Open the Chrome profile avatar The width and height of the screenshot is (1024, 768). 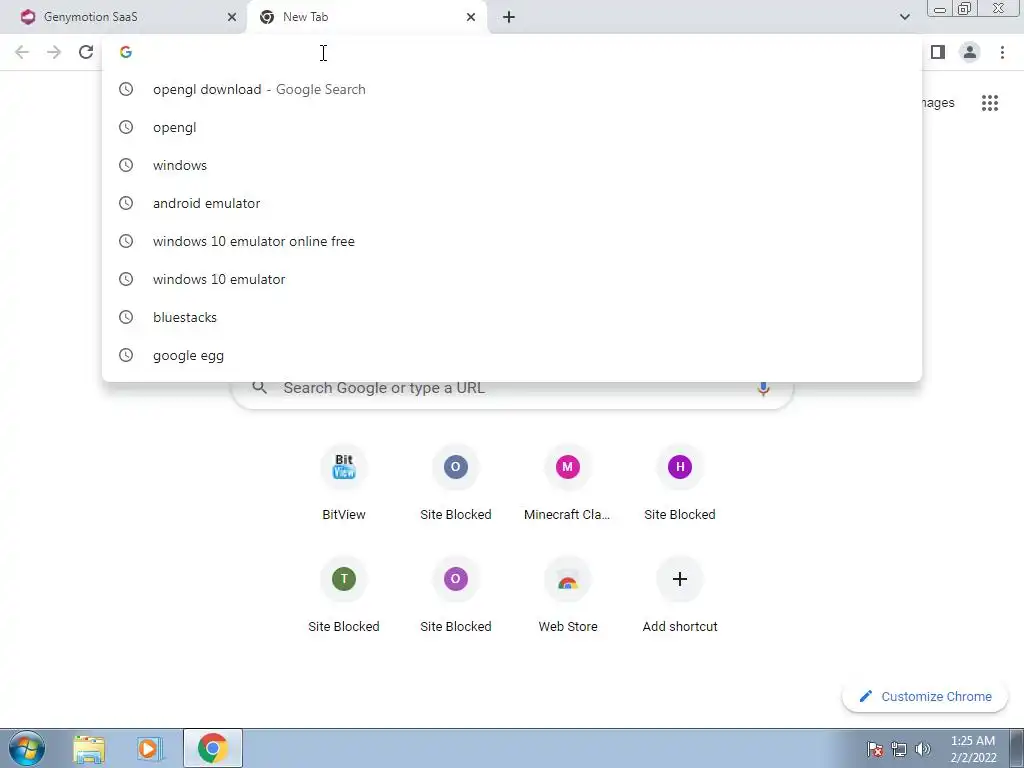tap(970, 52)
